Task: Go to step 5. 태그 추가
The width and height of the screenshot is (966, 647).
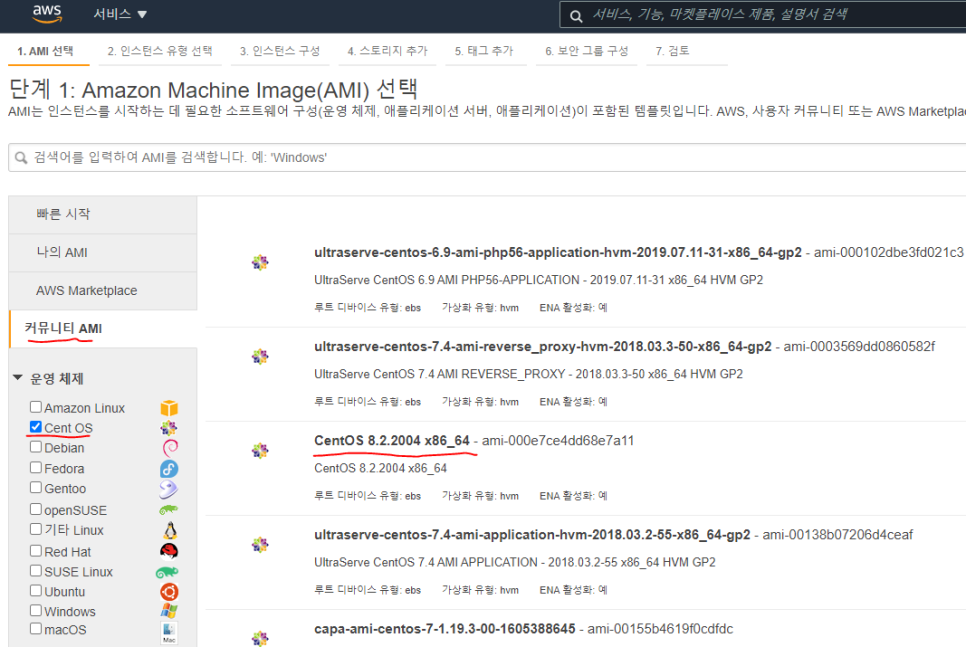Action: 484,51
